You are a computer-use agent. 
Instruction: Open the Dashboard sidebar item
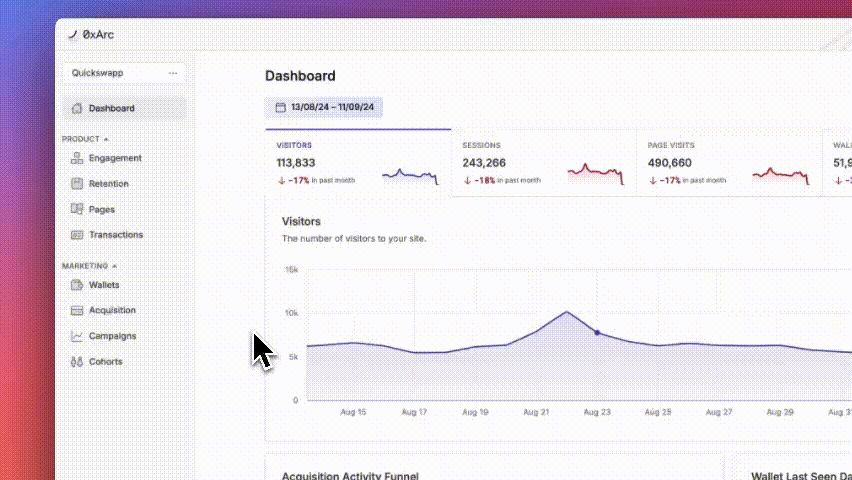click(x=124, y=108)
